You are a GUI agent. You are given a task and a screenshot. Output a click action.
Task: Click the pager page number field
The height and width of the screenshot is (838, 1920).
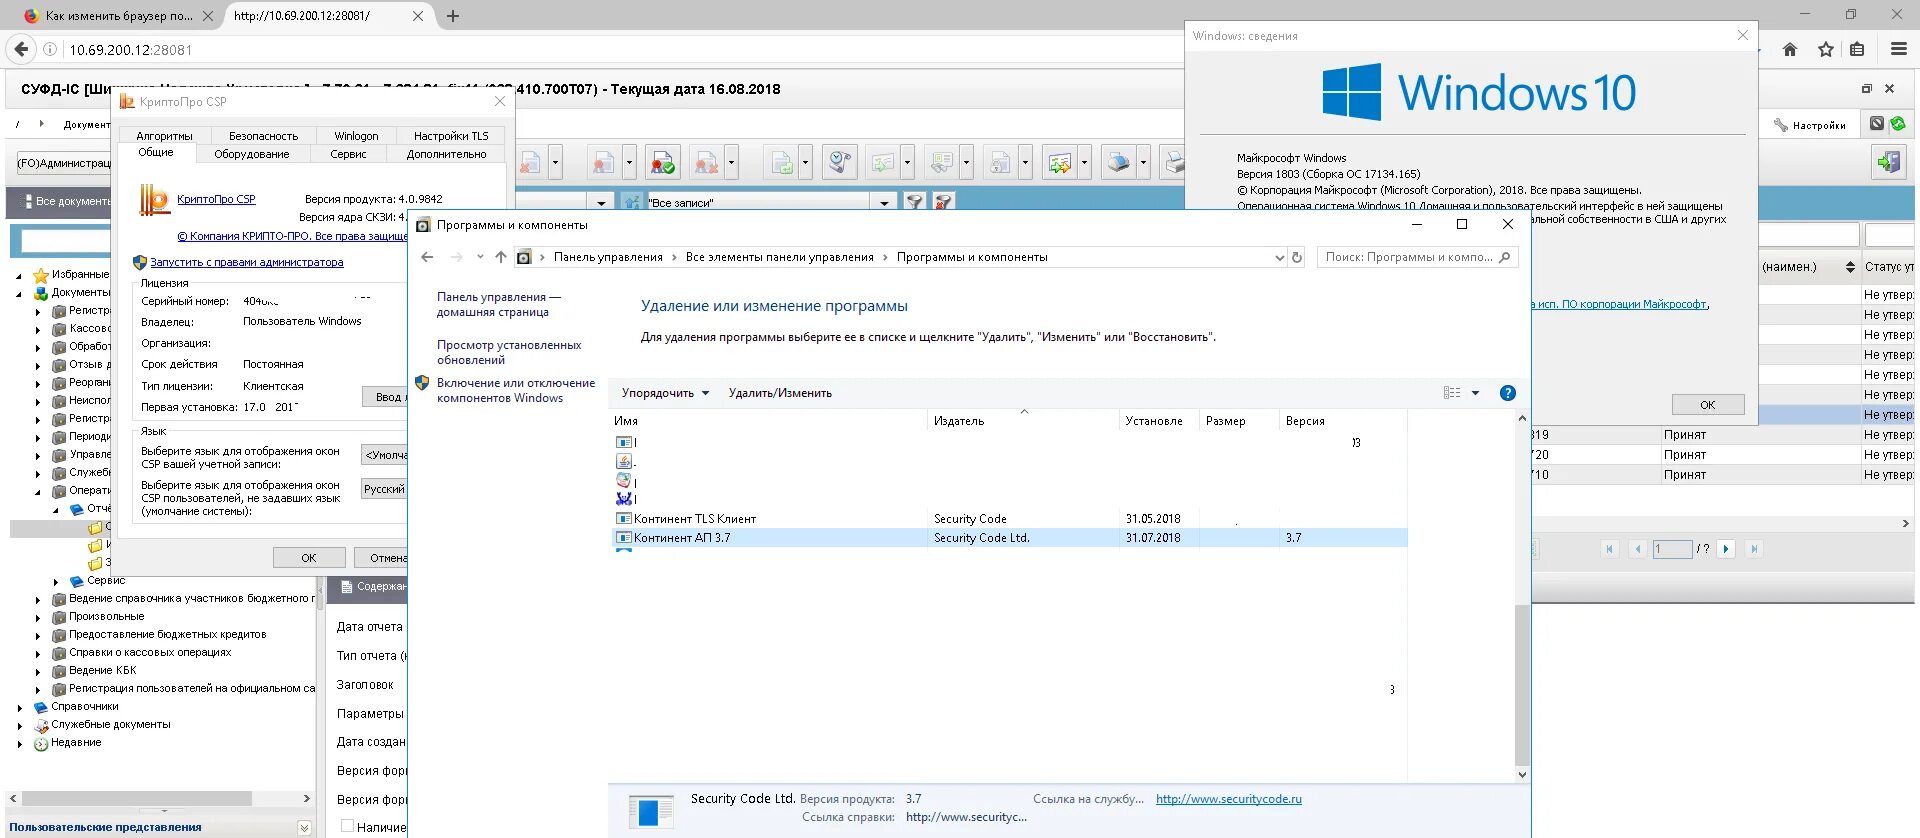1672,549
